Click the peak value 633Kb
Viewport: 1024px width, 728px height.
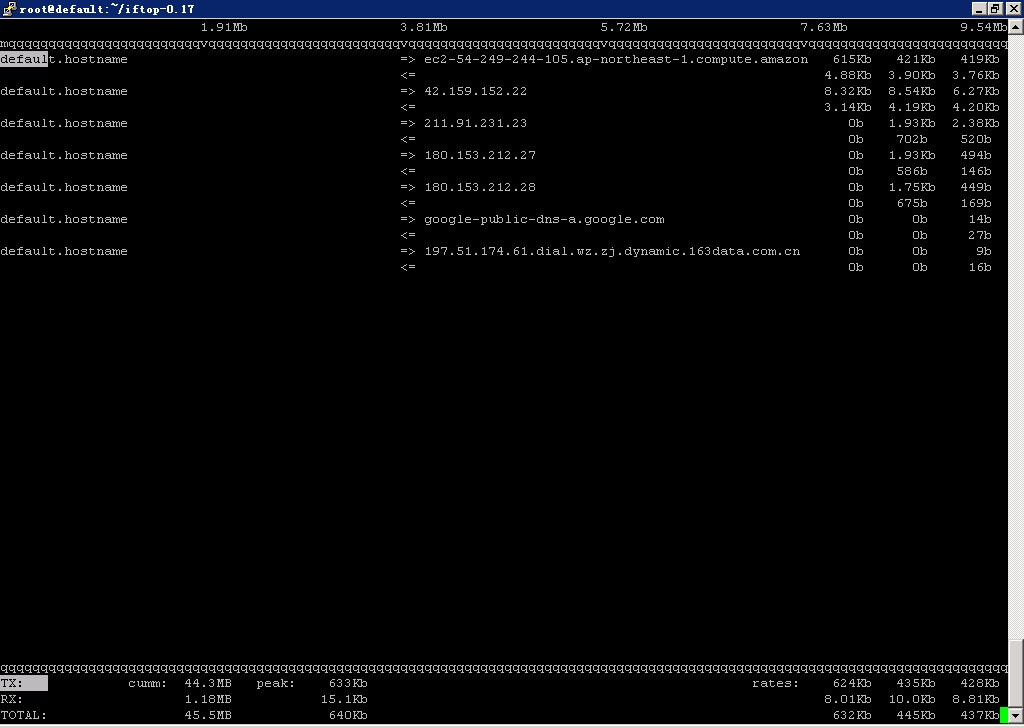(347, 683)
